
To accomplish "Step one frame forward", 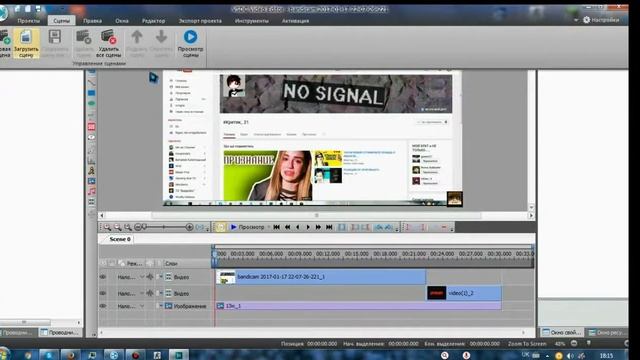I will [x=308, y=227].
